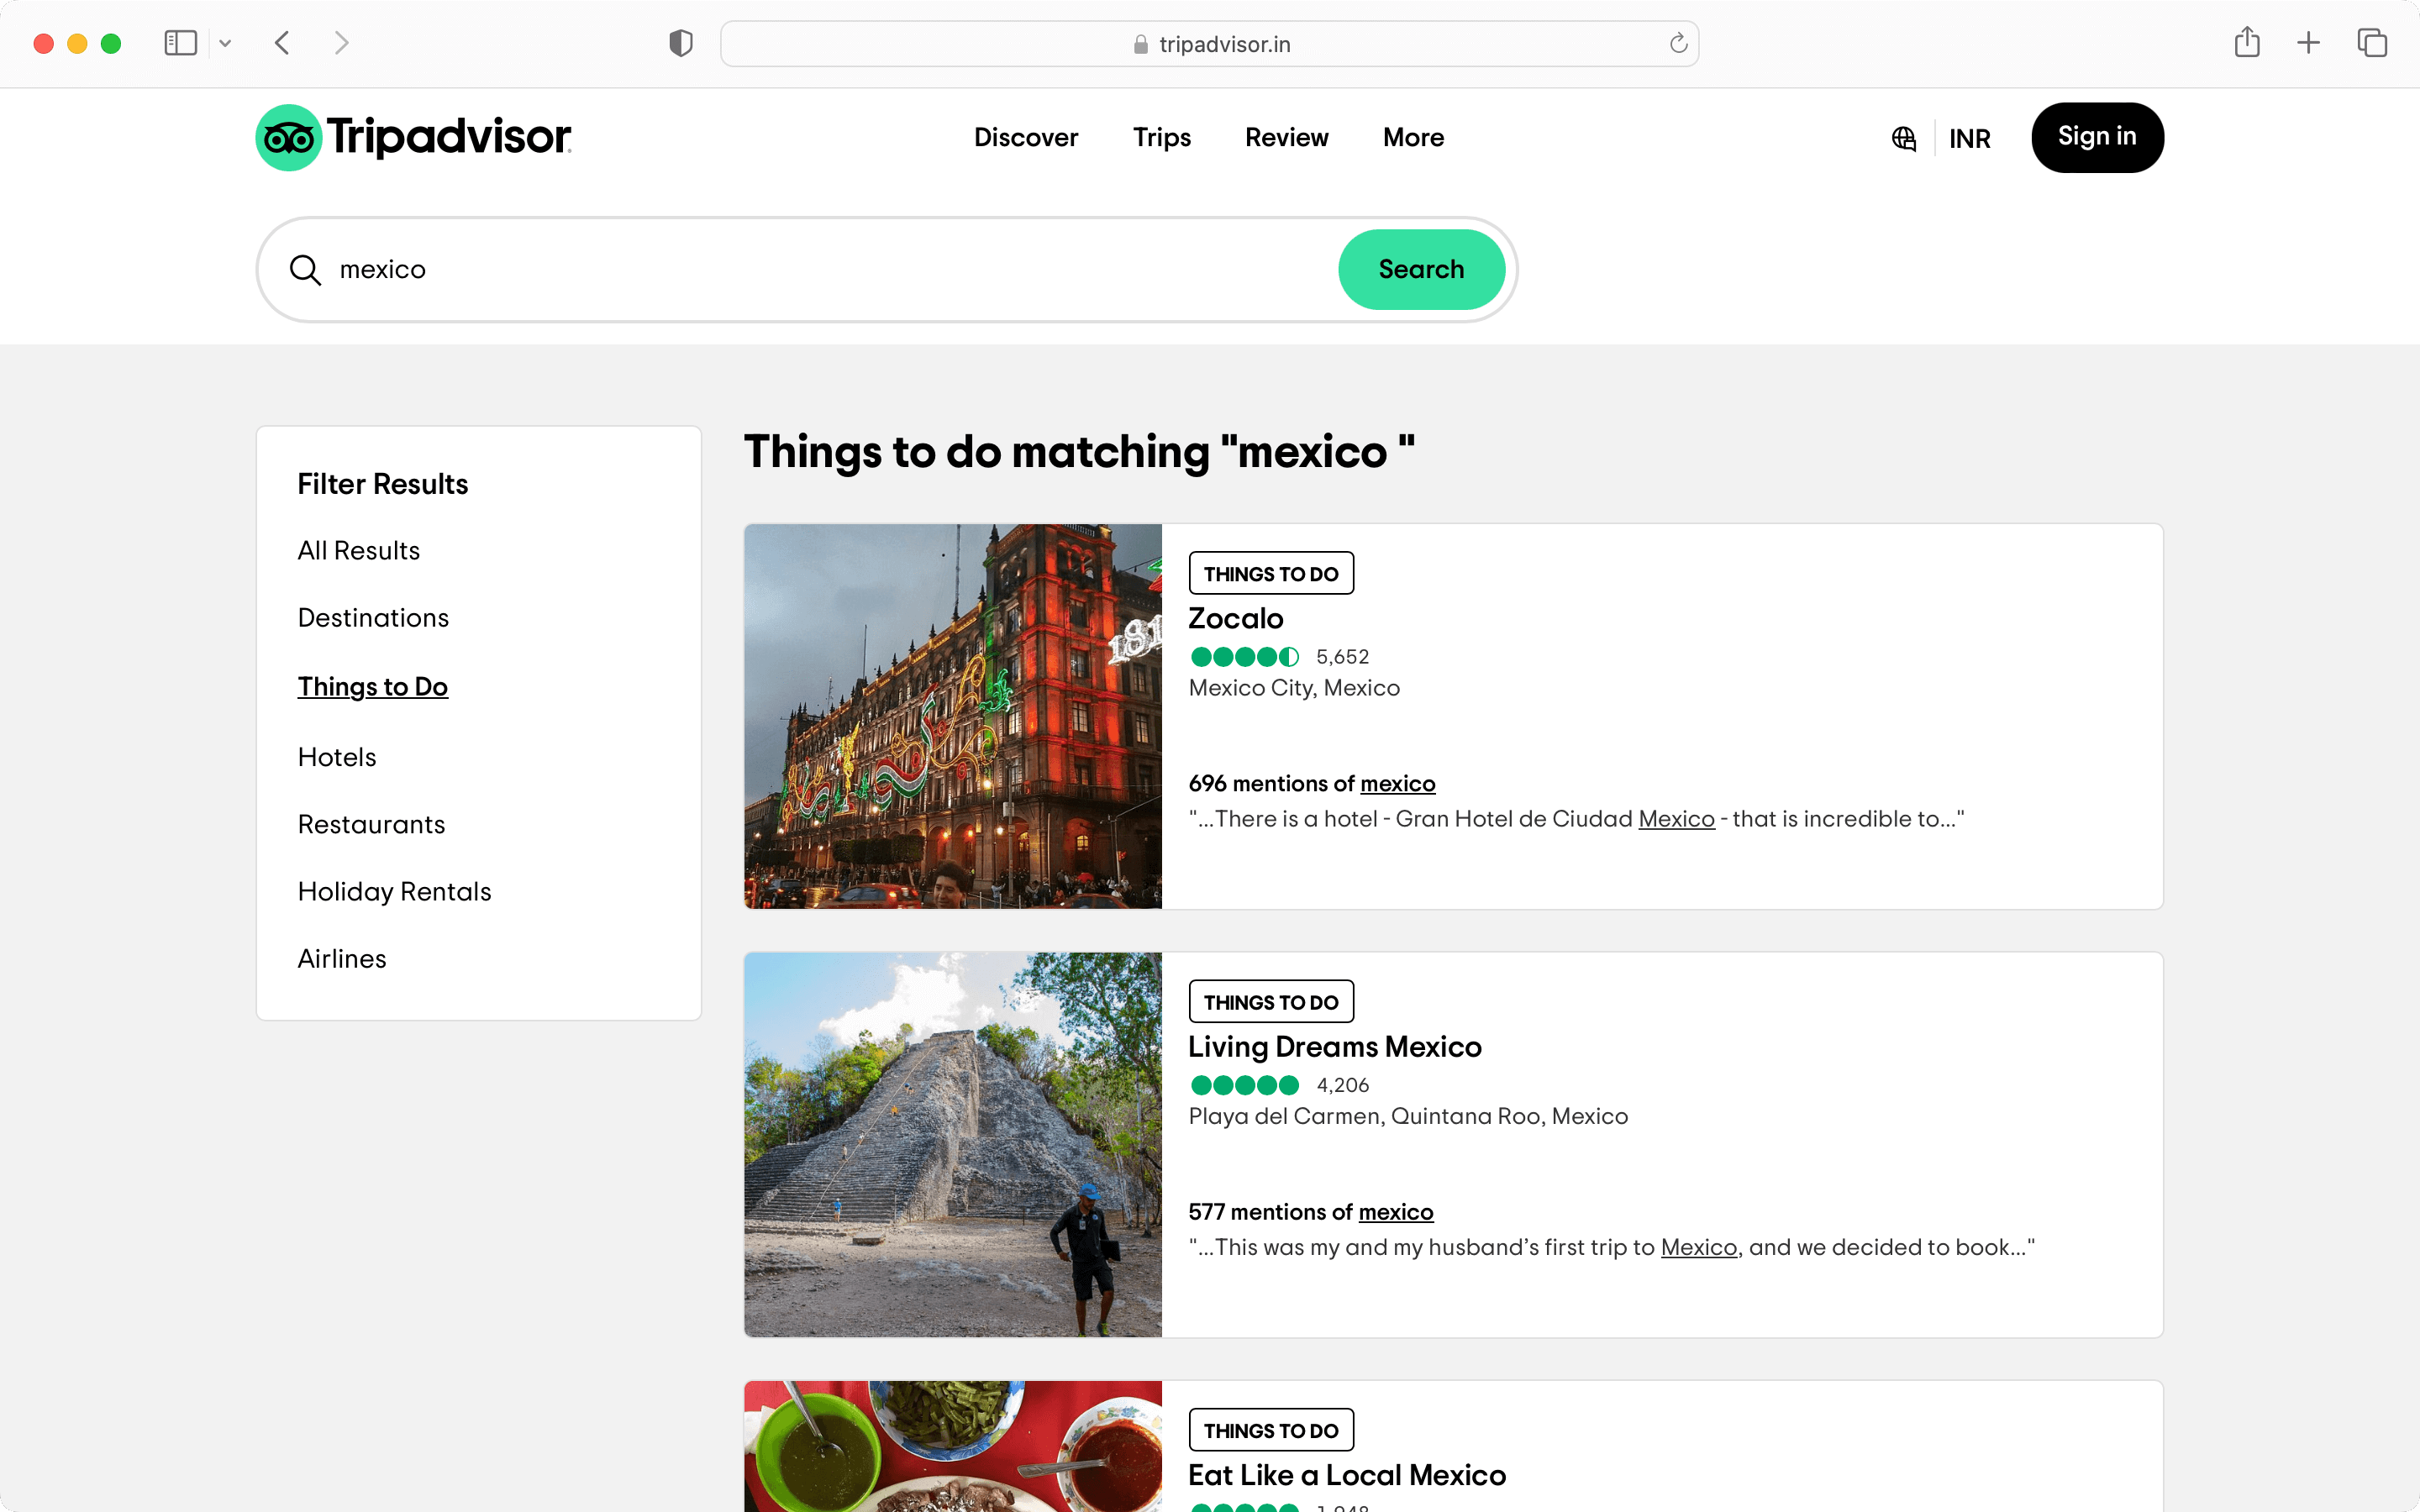Go forward with browser forward arrow

click(342, 43)
